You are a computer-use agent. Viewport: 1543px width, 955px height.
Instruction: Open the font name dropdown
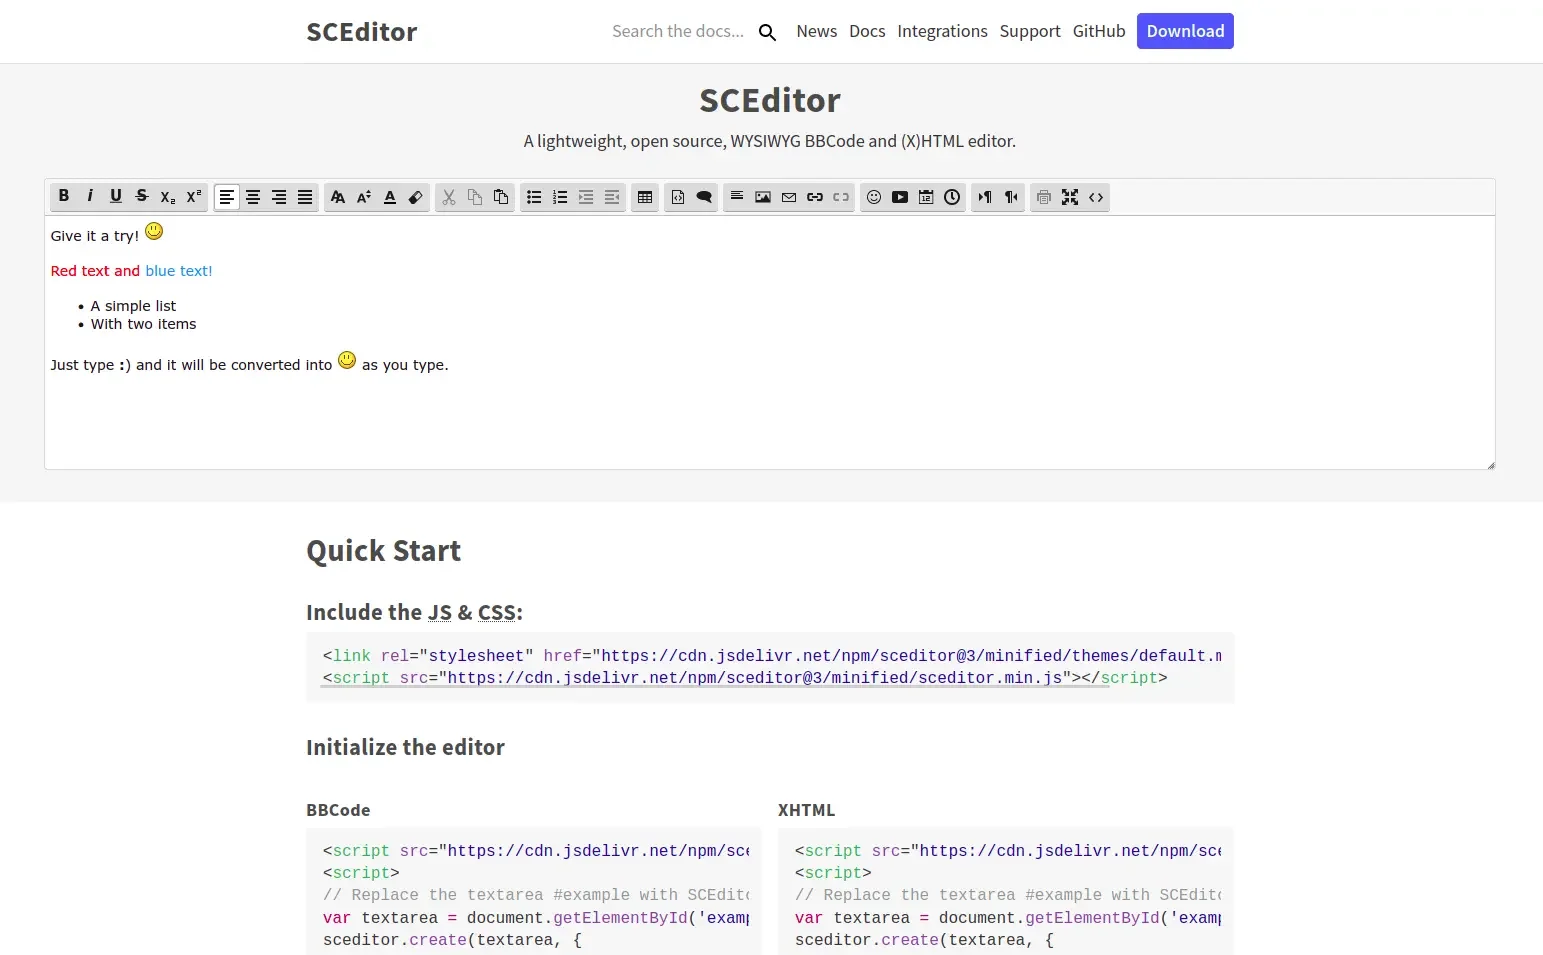[338, 197]
